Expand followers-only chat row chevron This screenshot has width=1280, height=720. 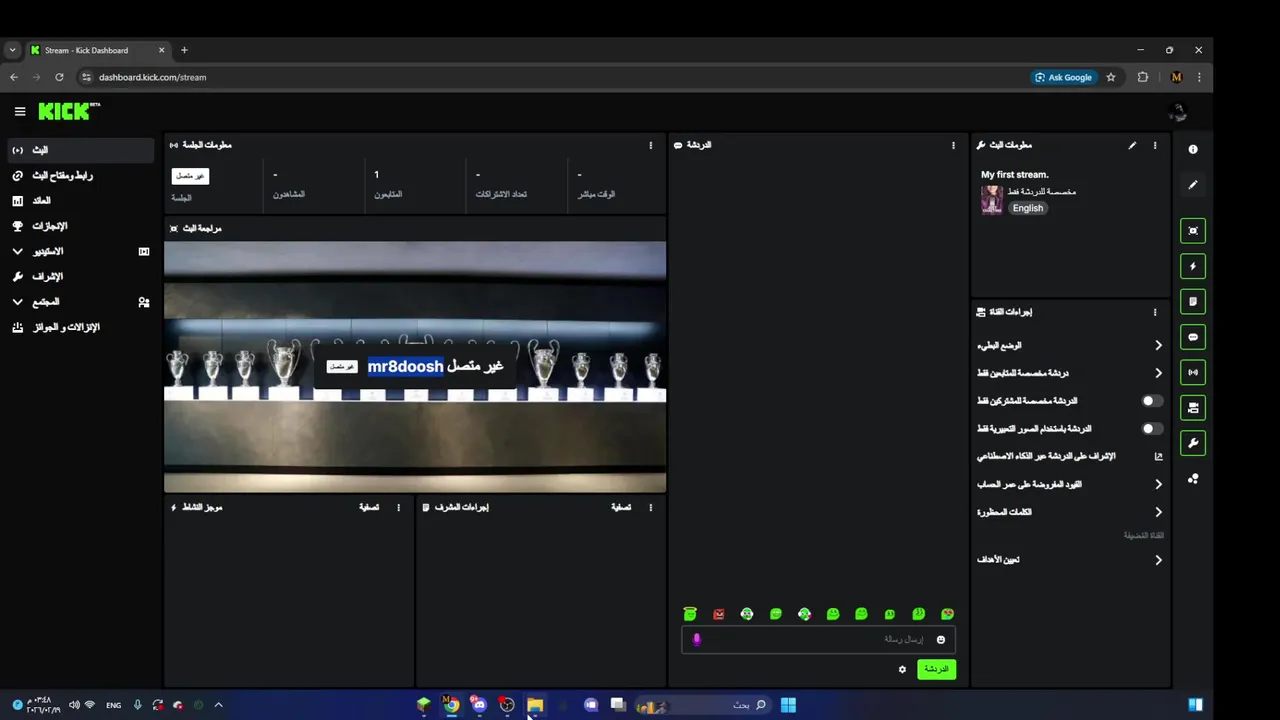click(x=1158, y=373)
